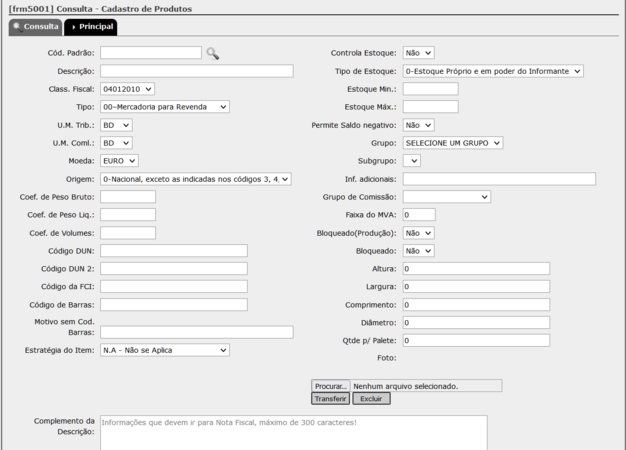Click the magnifier search icon beside Cód. Padrão
Image resolution: width=626 pixels, height=450 pixels.
[212, 53]
